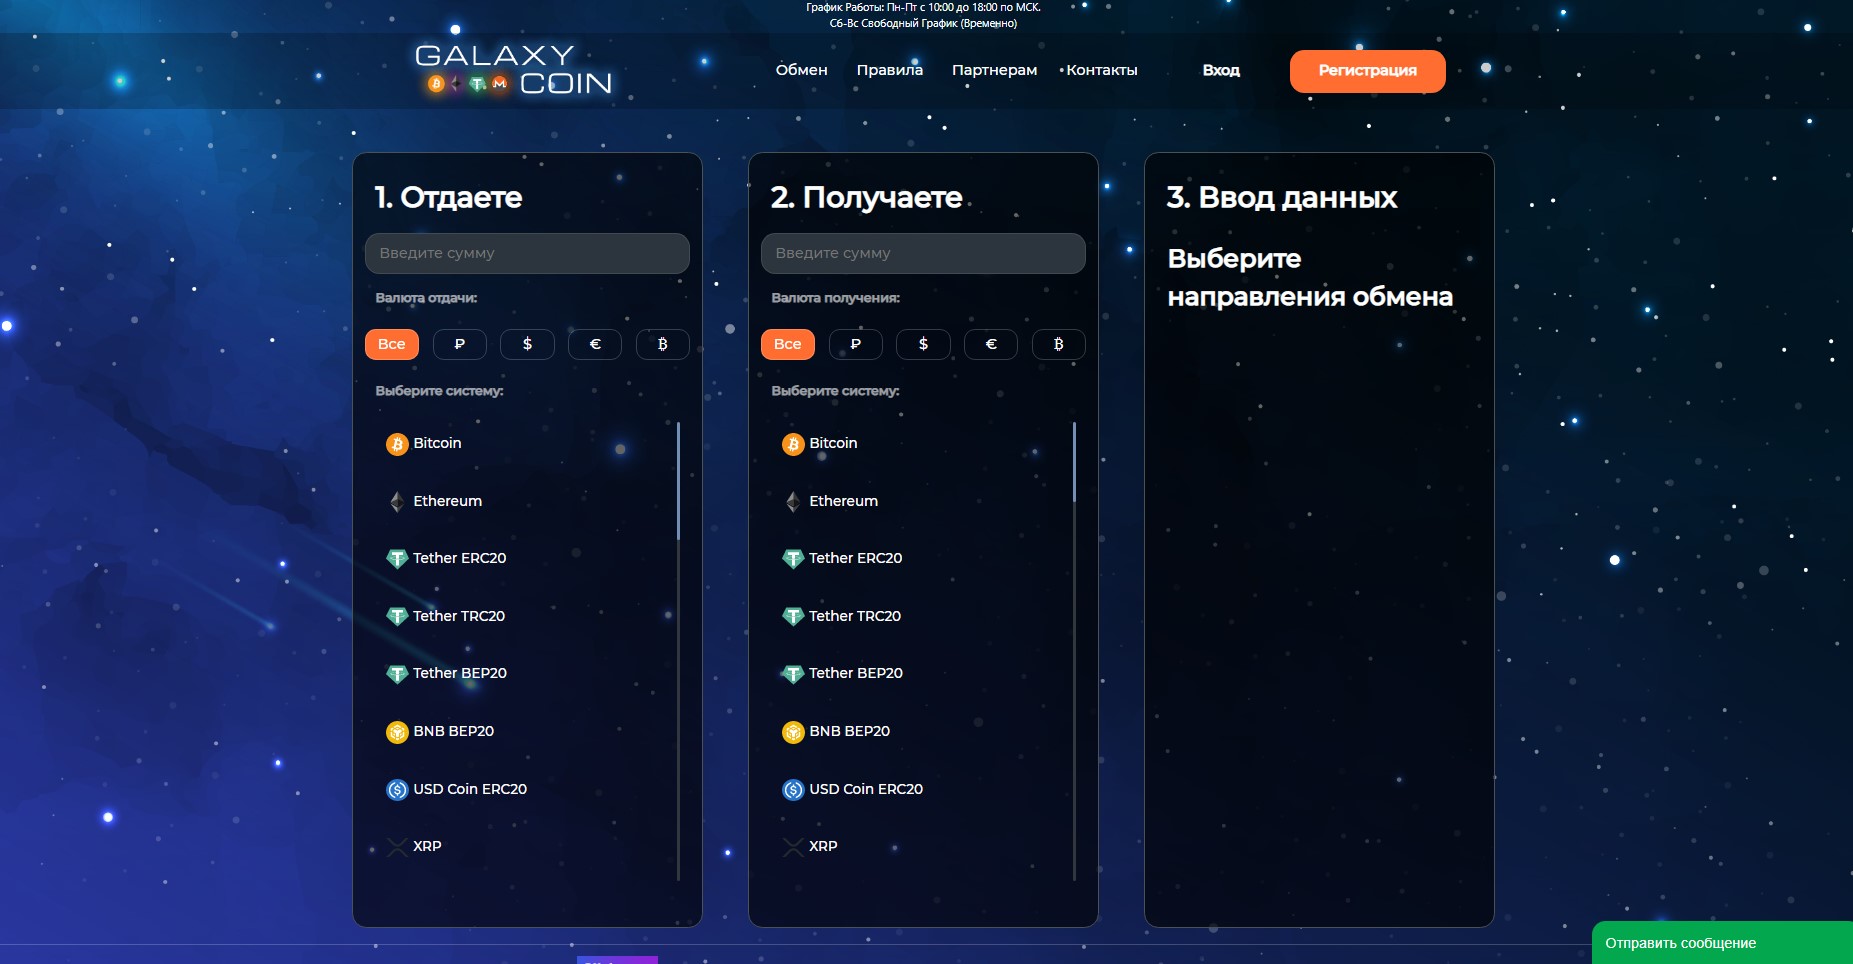The image size is (1853, 964).
Task: Click Tether BEP20 icon in Получаете list
Action: pyautogui.click(x=793, y=674)
